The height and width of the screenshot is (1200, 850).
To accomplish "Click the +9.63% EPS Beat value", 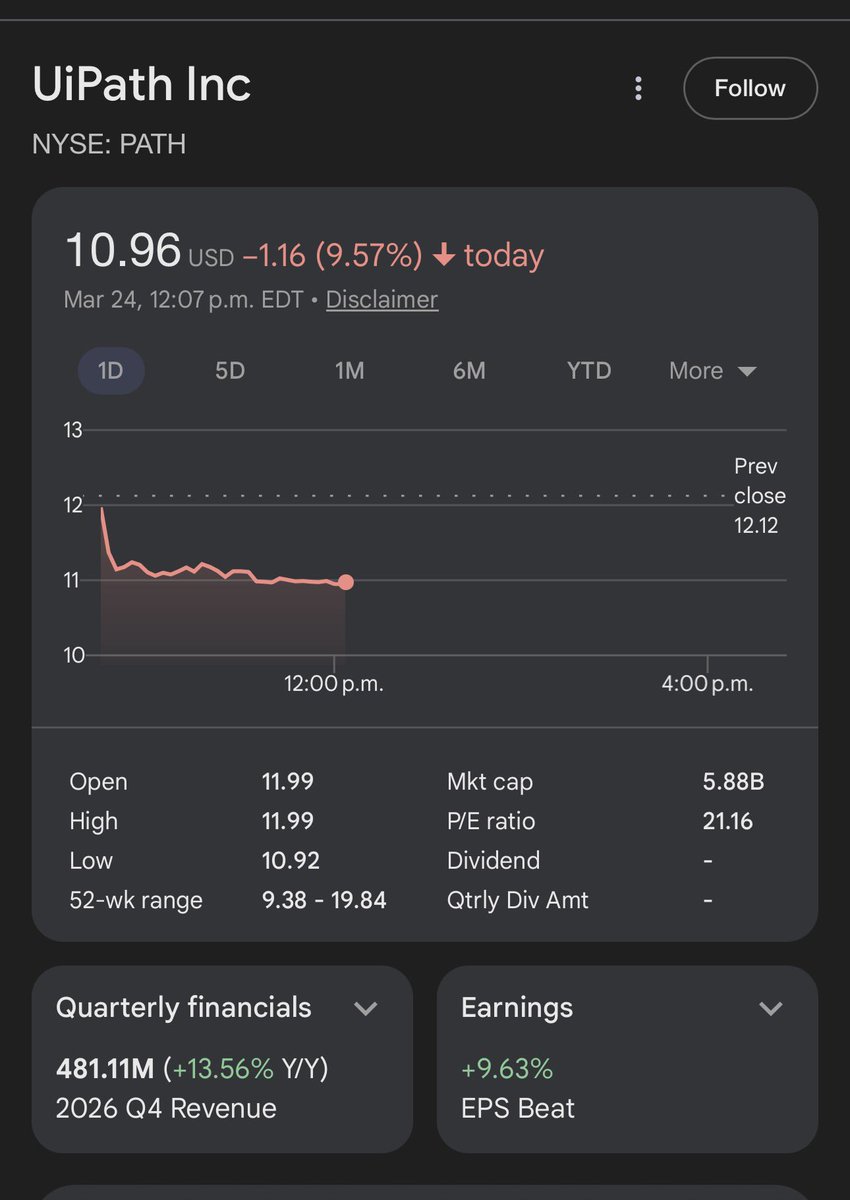I will (x=507, y=1069).
